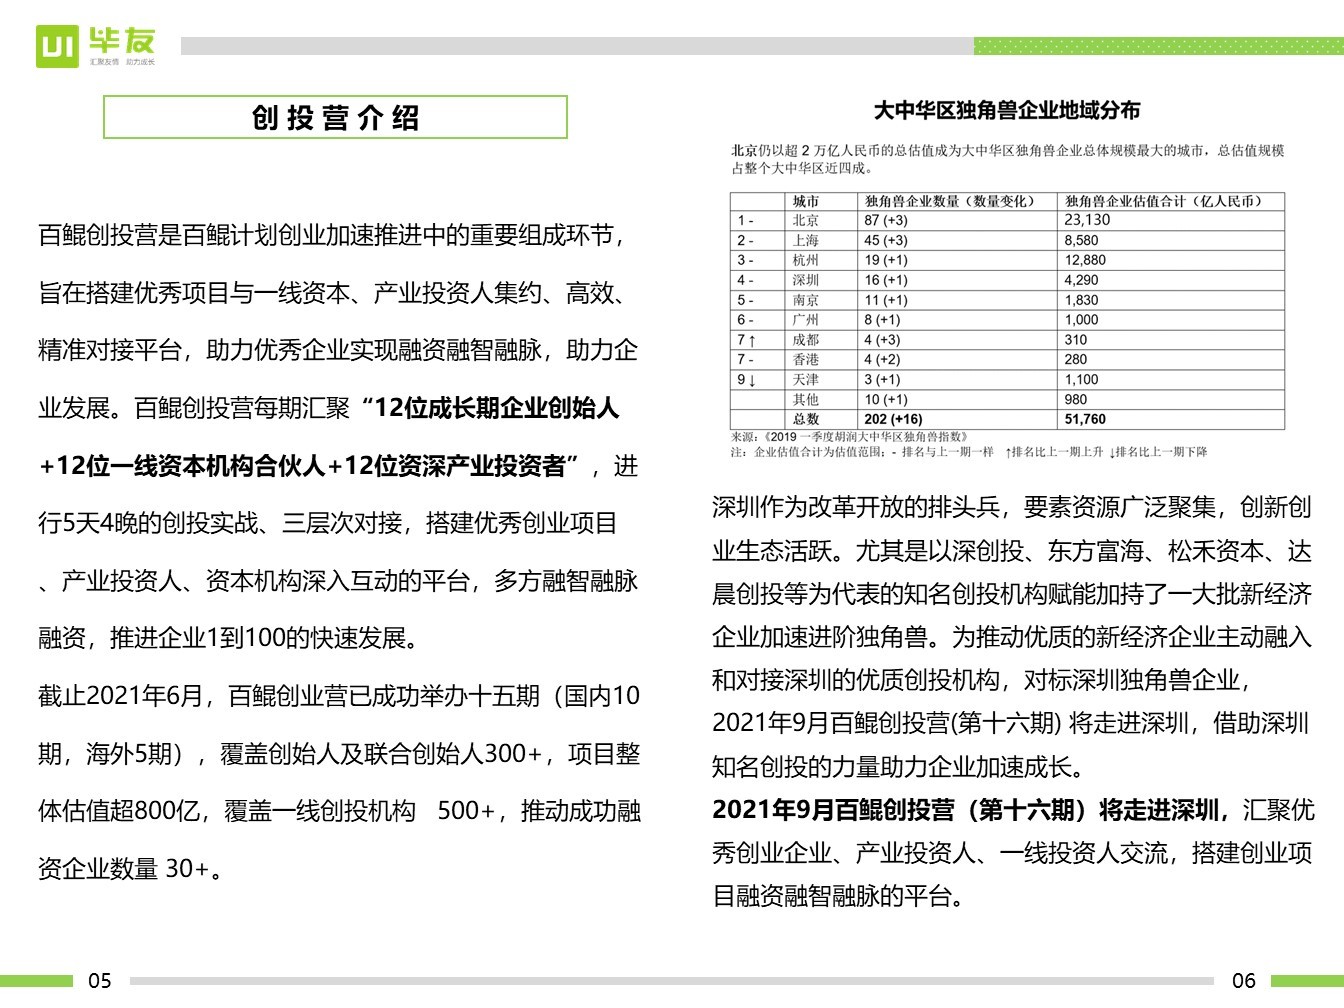Click the footnote starting 注：企业估值合计为估值范围
The width and height of the screenshot is (1344, 1008).
[969, 452]
